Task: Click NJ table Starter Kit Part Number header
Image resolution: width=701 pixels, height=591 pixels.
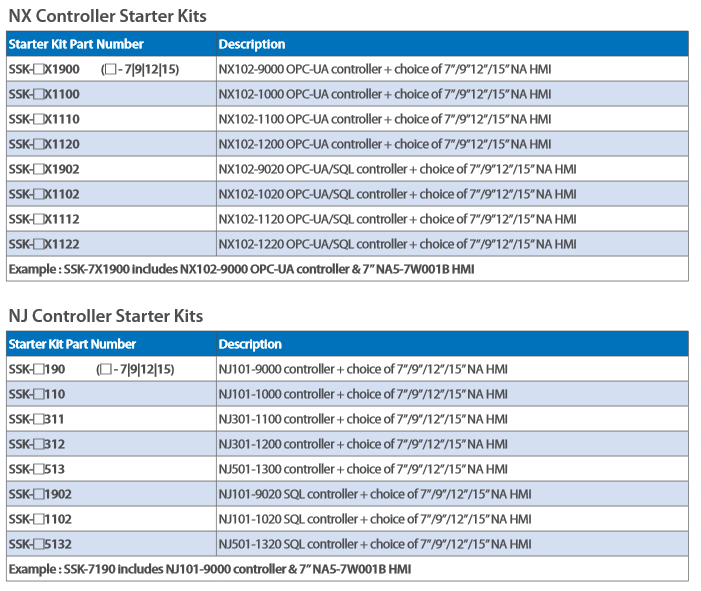Action: (x=72, y=344)
